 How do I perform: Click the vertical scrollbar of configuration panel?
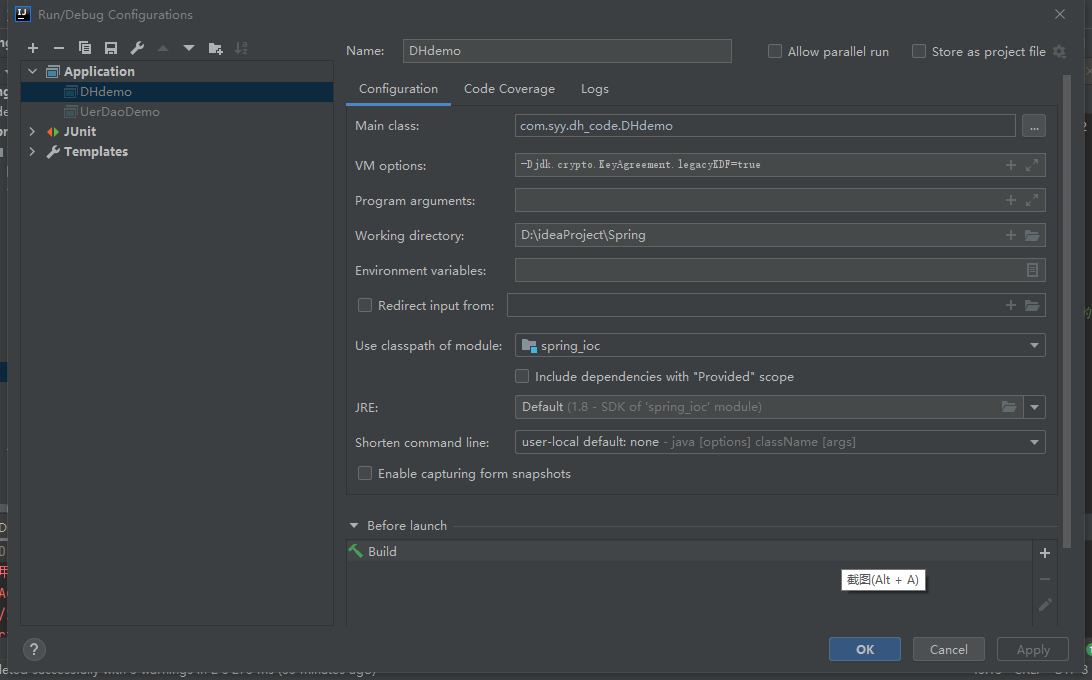click(1066, 311)
